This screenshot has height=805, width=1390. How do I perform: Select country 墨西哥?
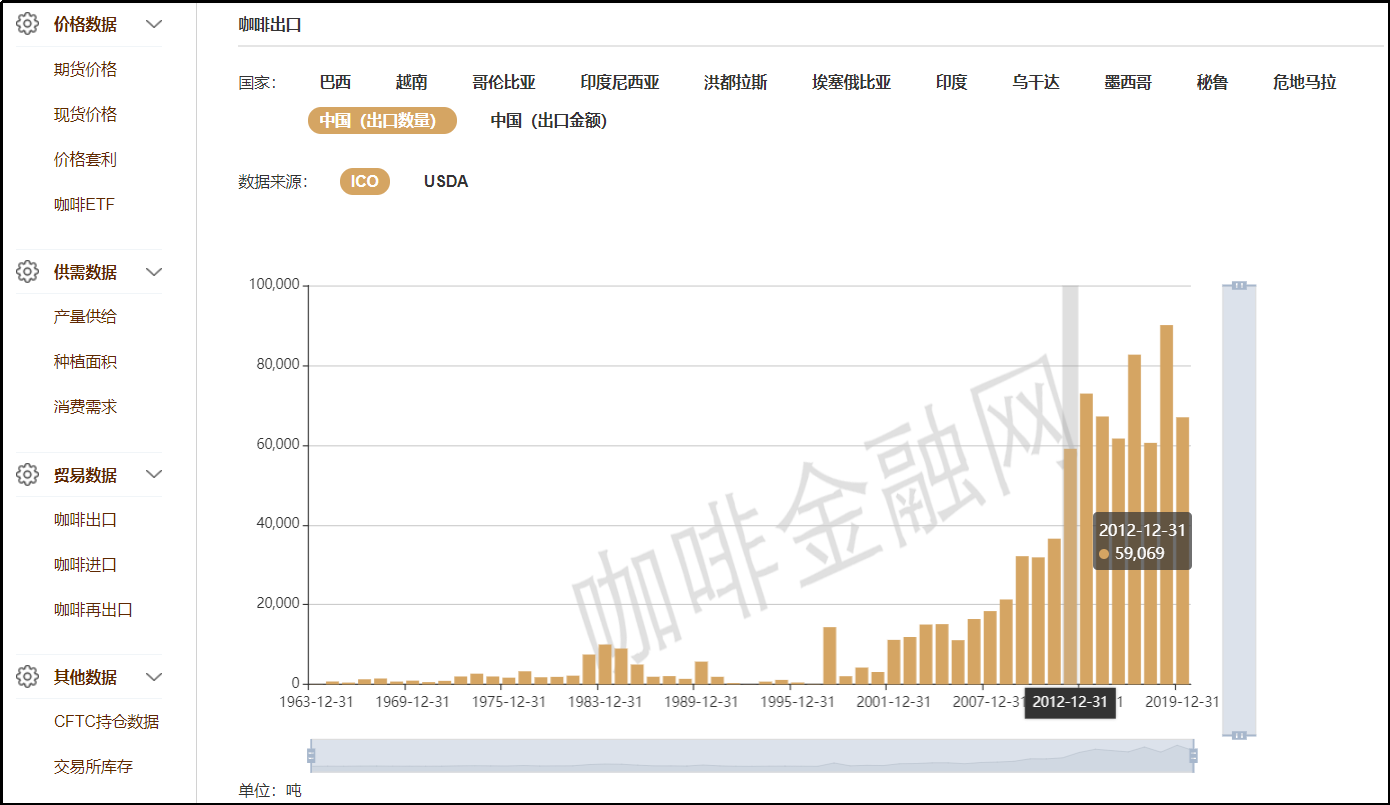coord(1128,82)
